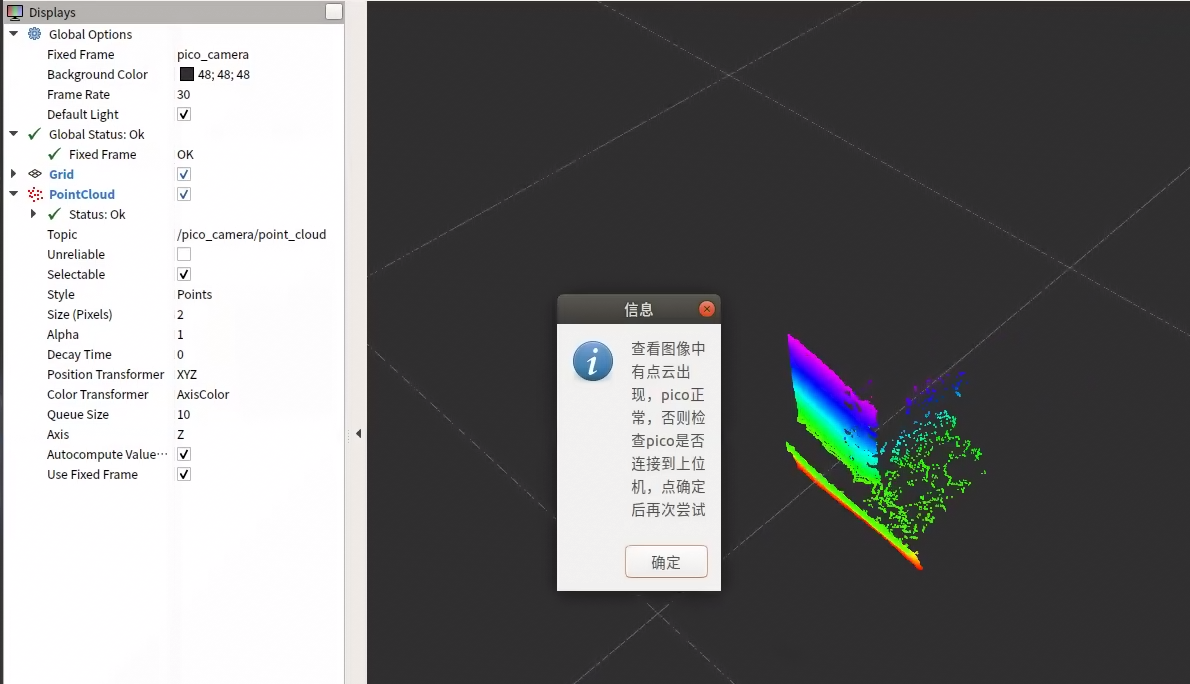The height and width of the screenshot is (684, 1190).
Task: Select the Topic value /pico_camera/point_cloud field
Action: tap(251, 234)
